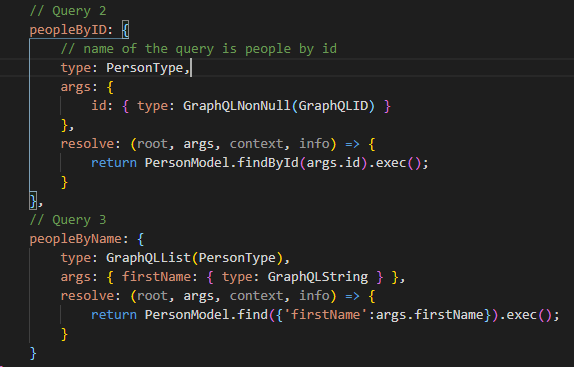This screenshot has height=367, width=574.
Task: Place cursor on GraphQLID
Action: [333, 106]
